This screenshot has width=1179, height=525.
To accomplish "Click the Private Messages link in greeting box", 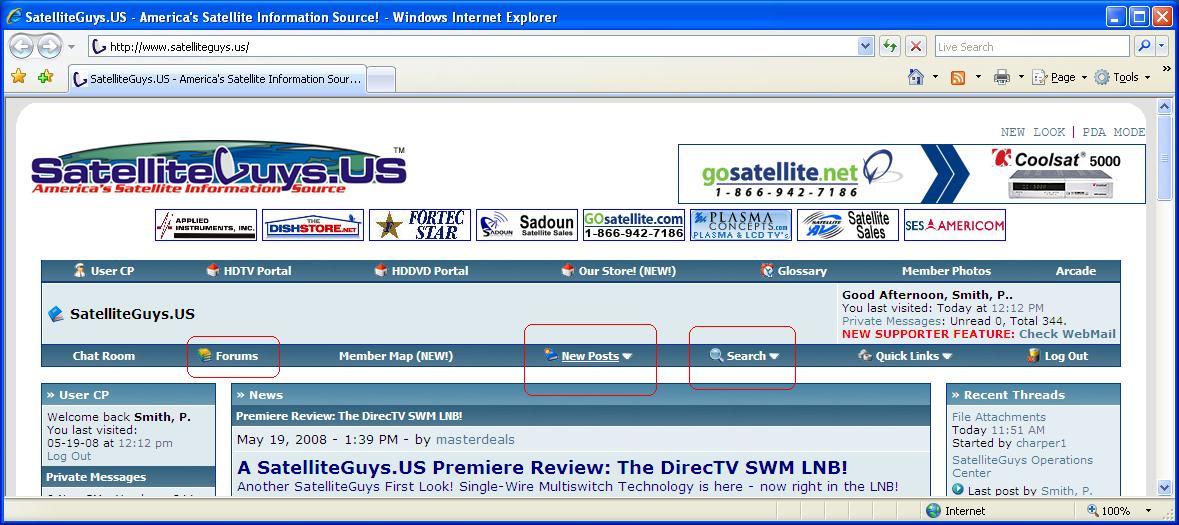I will pyautogui.click(x=891, y=321).
